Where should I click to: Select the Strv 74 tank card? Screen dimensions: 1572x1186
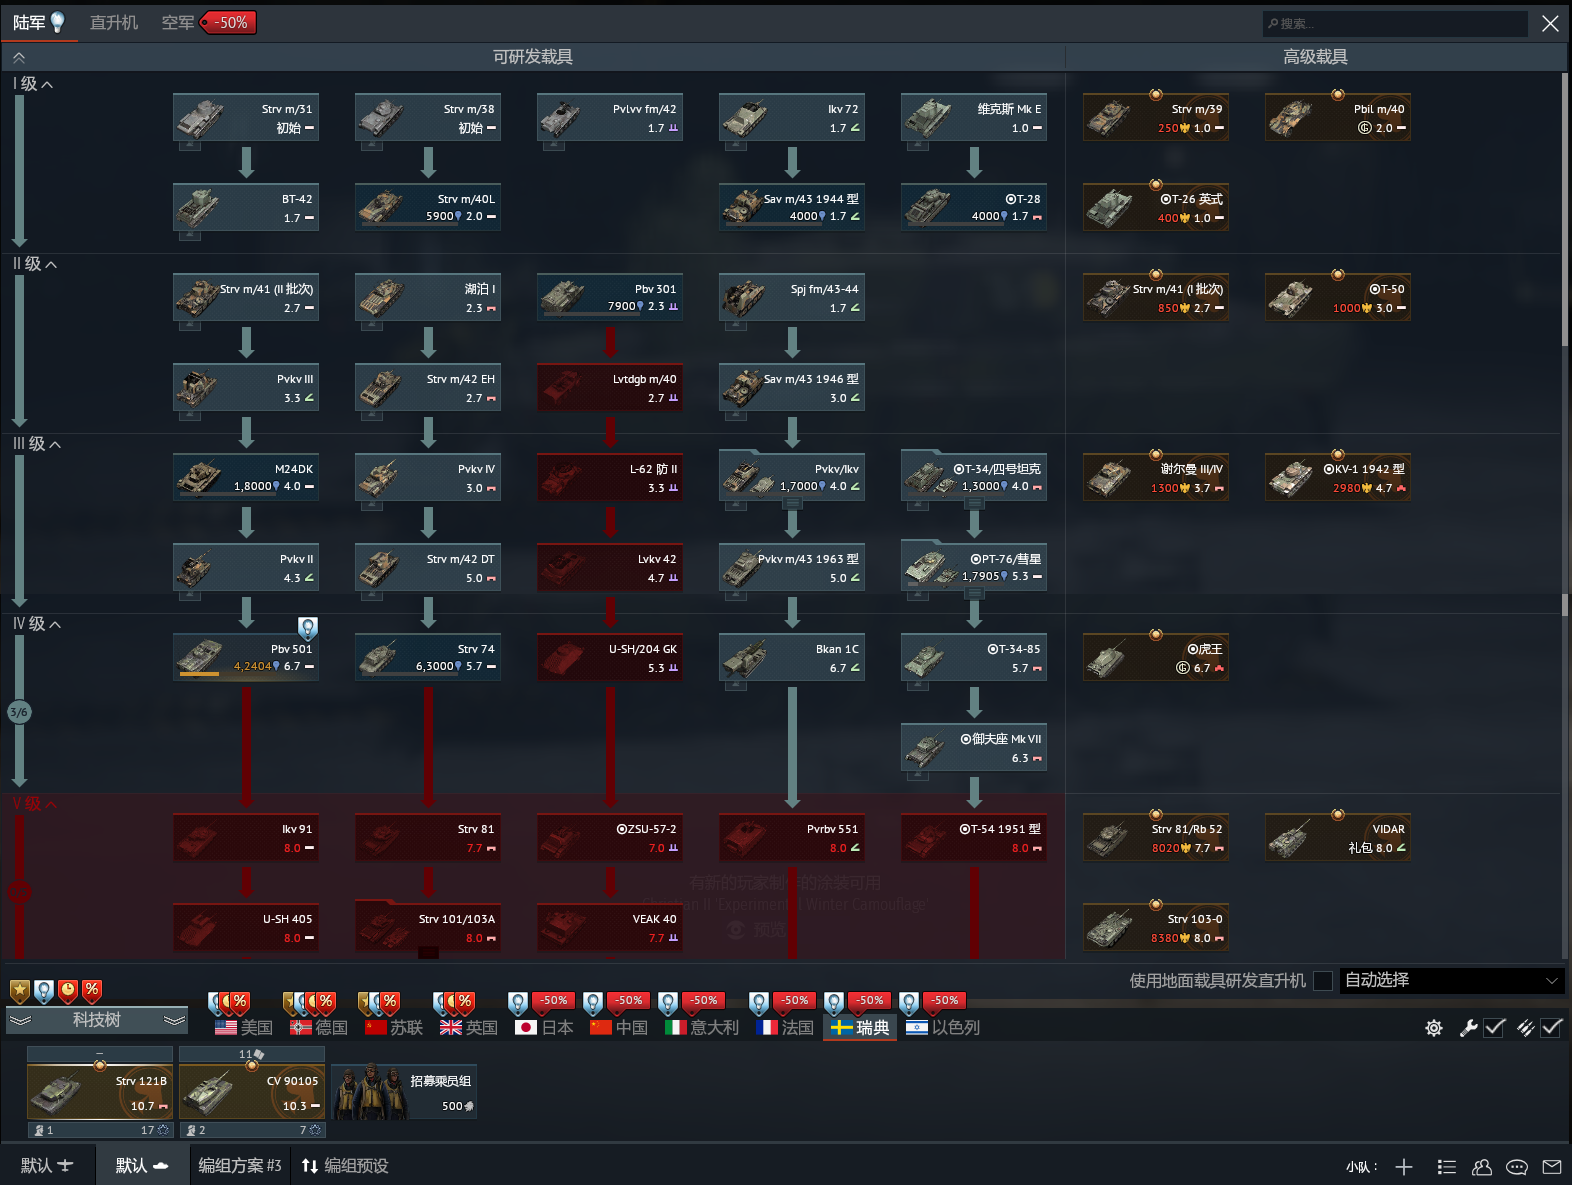[x=428, y=658]
